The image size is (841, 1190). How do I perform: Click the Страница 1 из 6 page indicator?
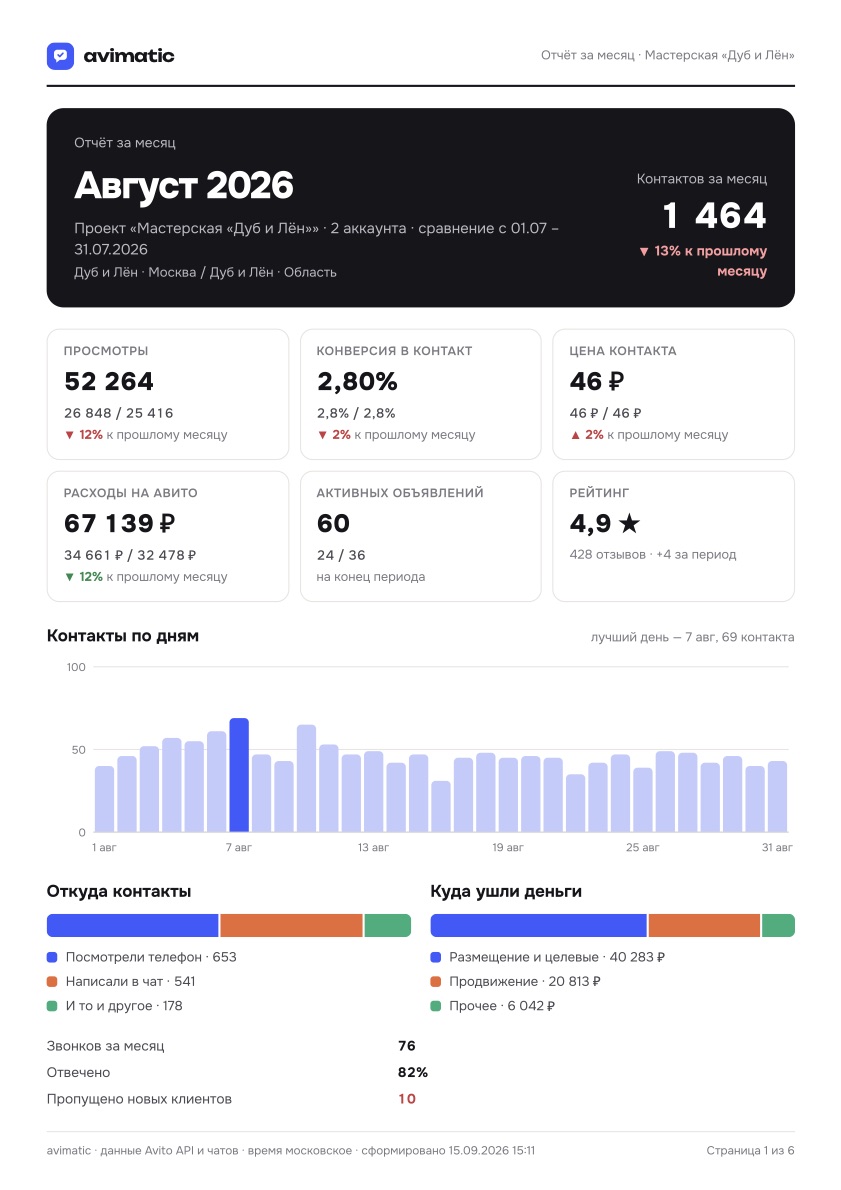(x=750, y=1151)
